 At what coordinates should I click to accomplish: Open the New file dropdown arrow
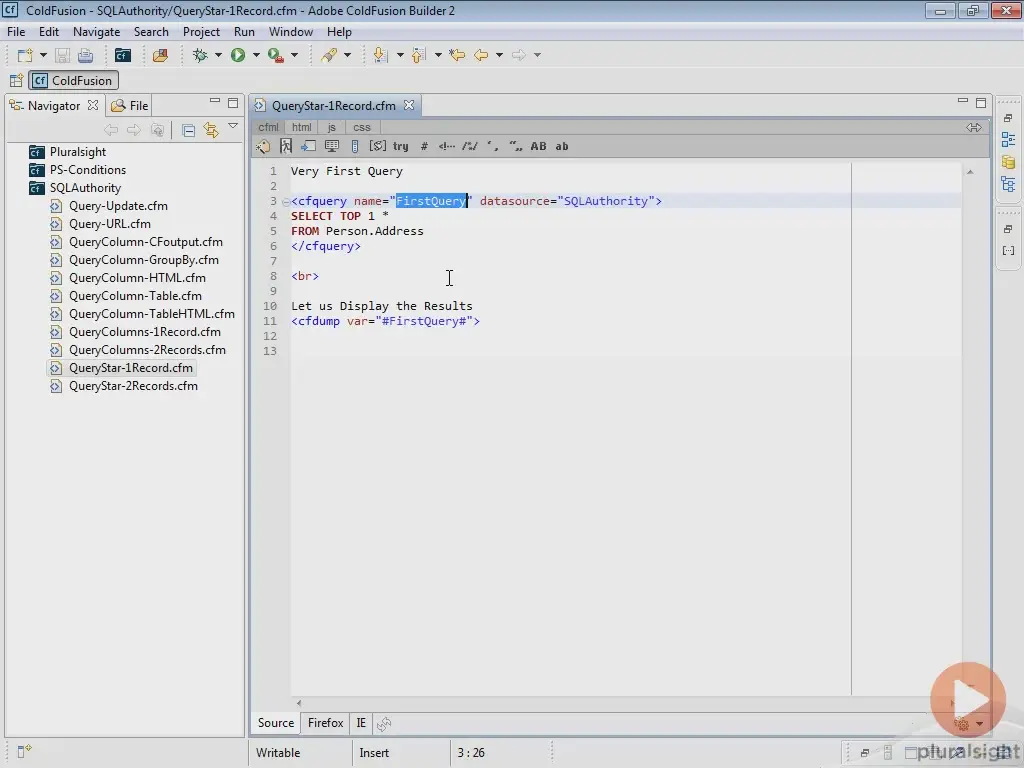(x=43, y=56)
